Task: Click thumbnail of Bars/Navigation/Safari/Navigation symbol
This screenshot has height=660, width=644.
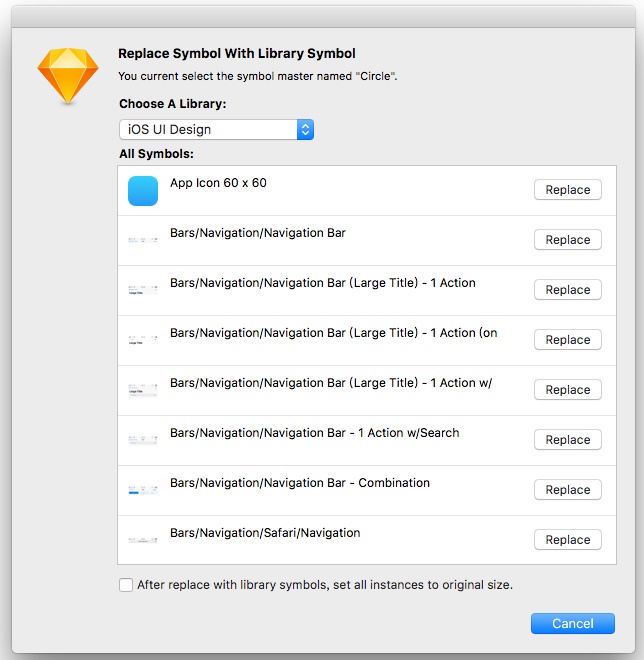Action: pos(143,540)
